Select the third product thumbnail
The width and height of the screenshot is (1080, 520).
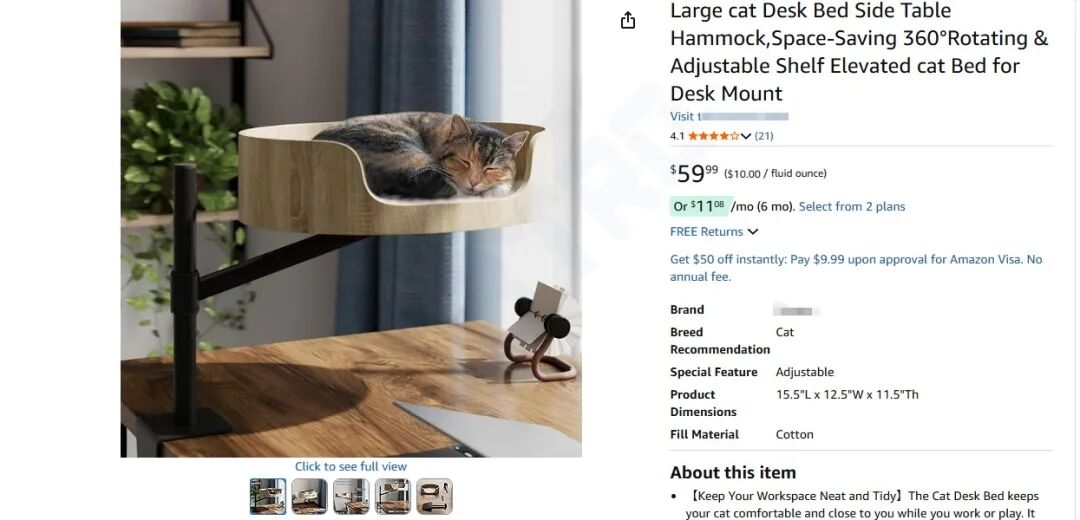click(x=351, y=496)
